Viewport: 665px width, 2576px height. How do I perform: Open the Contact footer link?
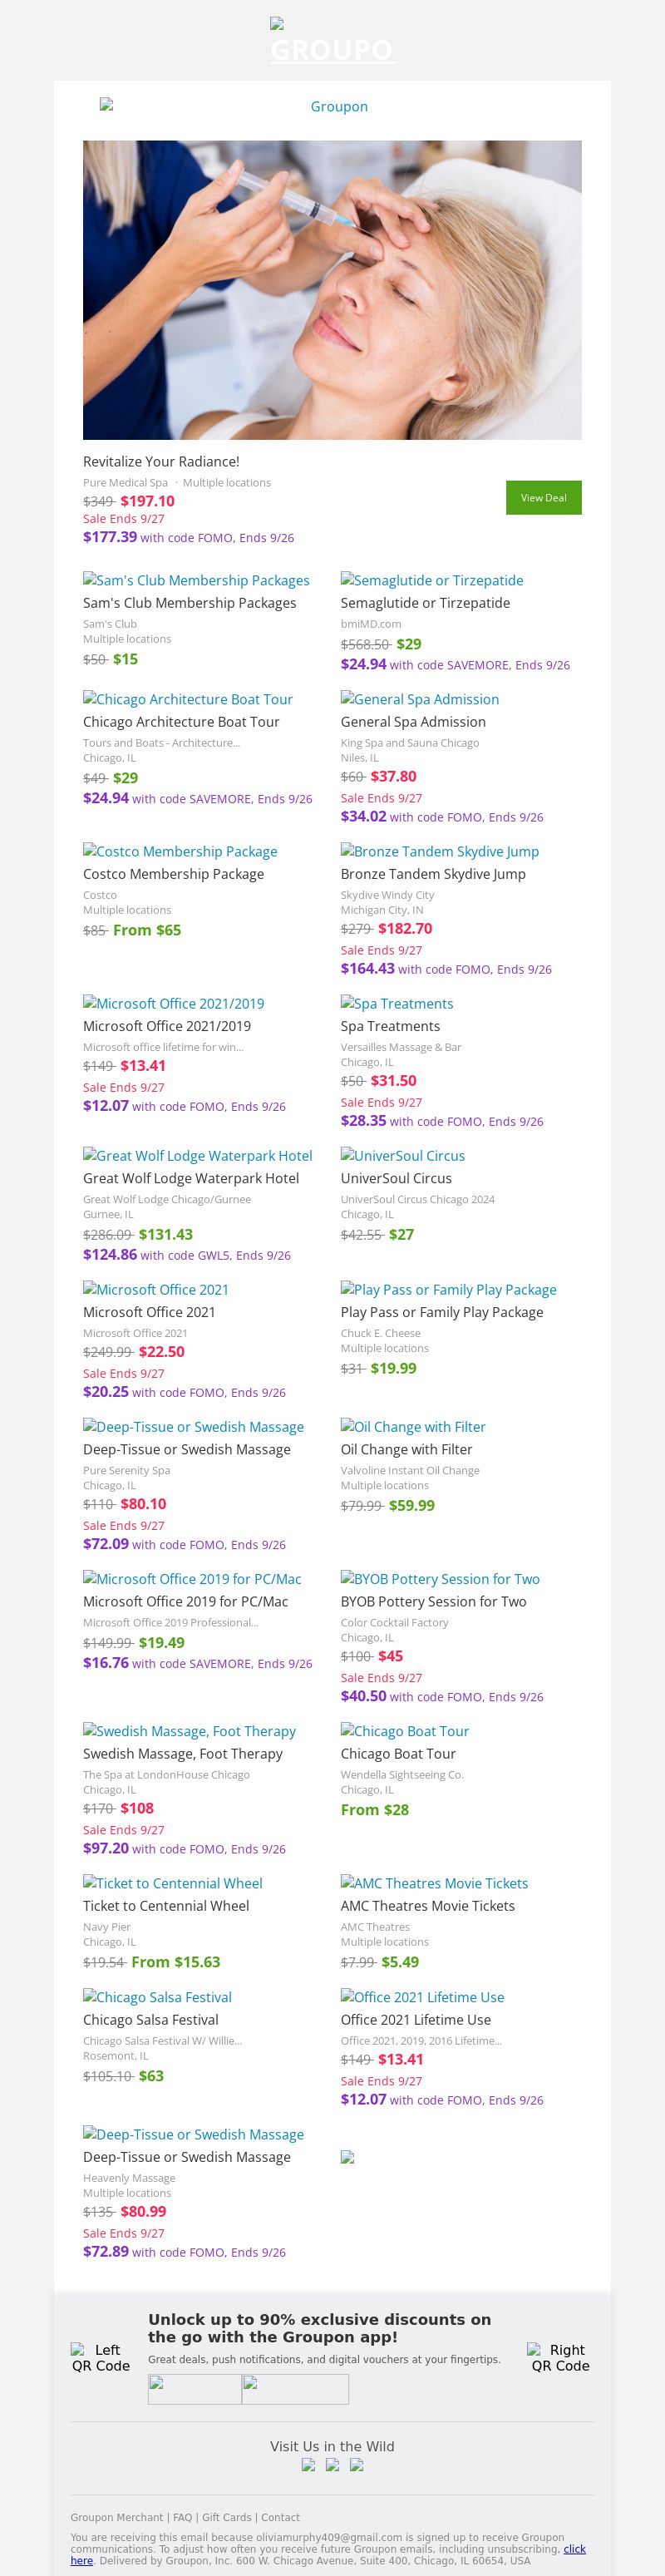(x=280, y=2517)
